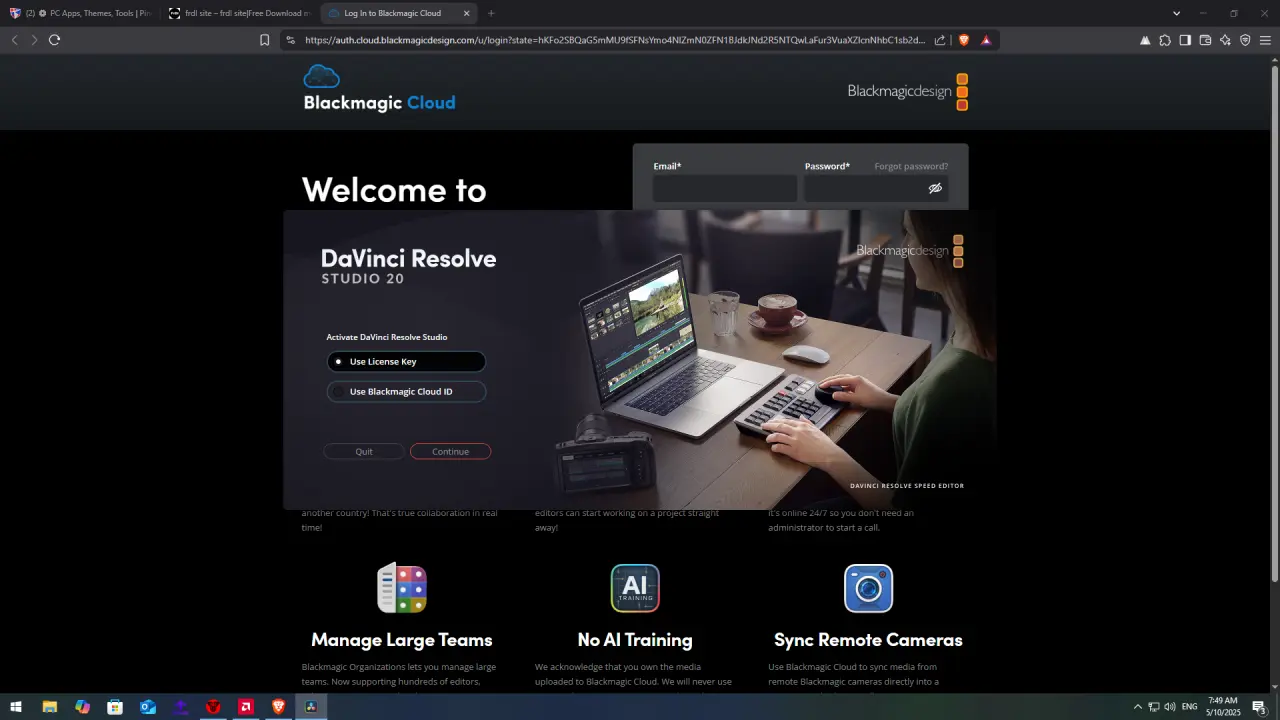Open the 7:49 AM clock and calendar
The image size is (1280, 720).
click(x=1223, y=707)
